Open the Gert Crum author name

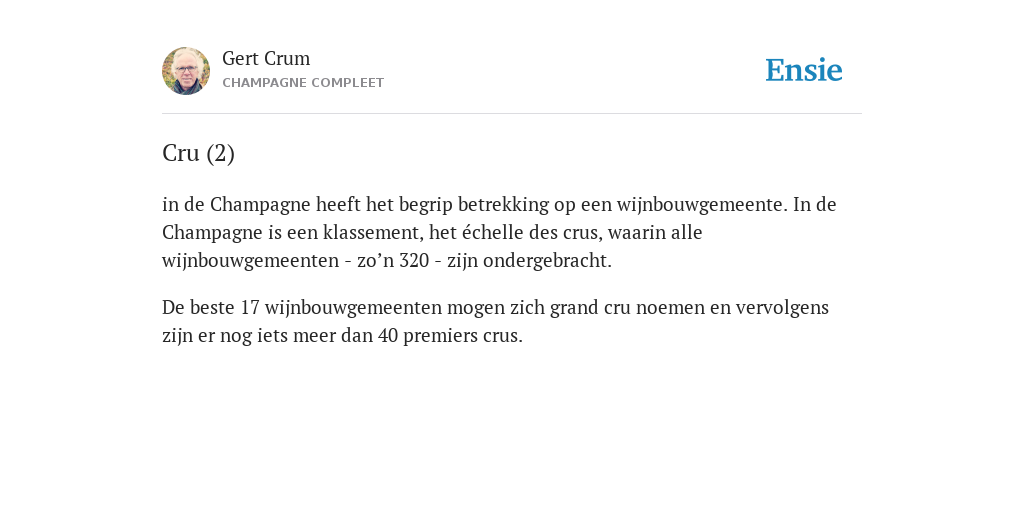click(x=266, y=59)
